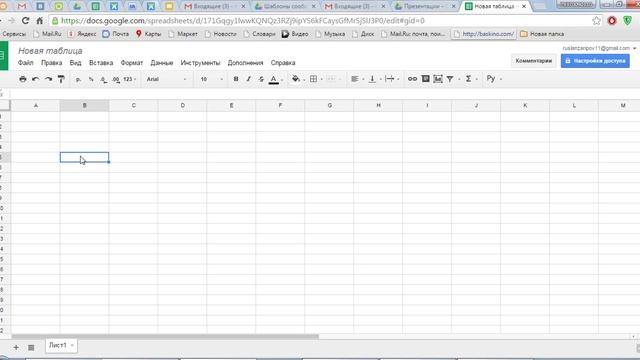The height and width of the screenshot is (360, 640).
Task: Open the Дополнения menu
Action: tap(245, 63)
